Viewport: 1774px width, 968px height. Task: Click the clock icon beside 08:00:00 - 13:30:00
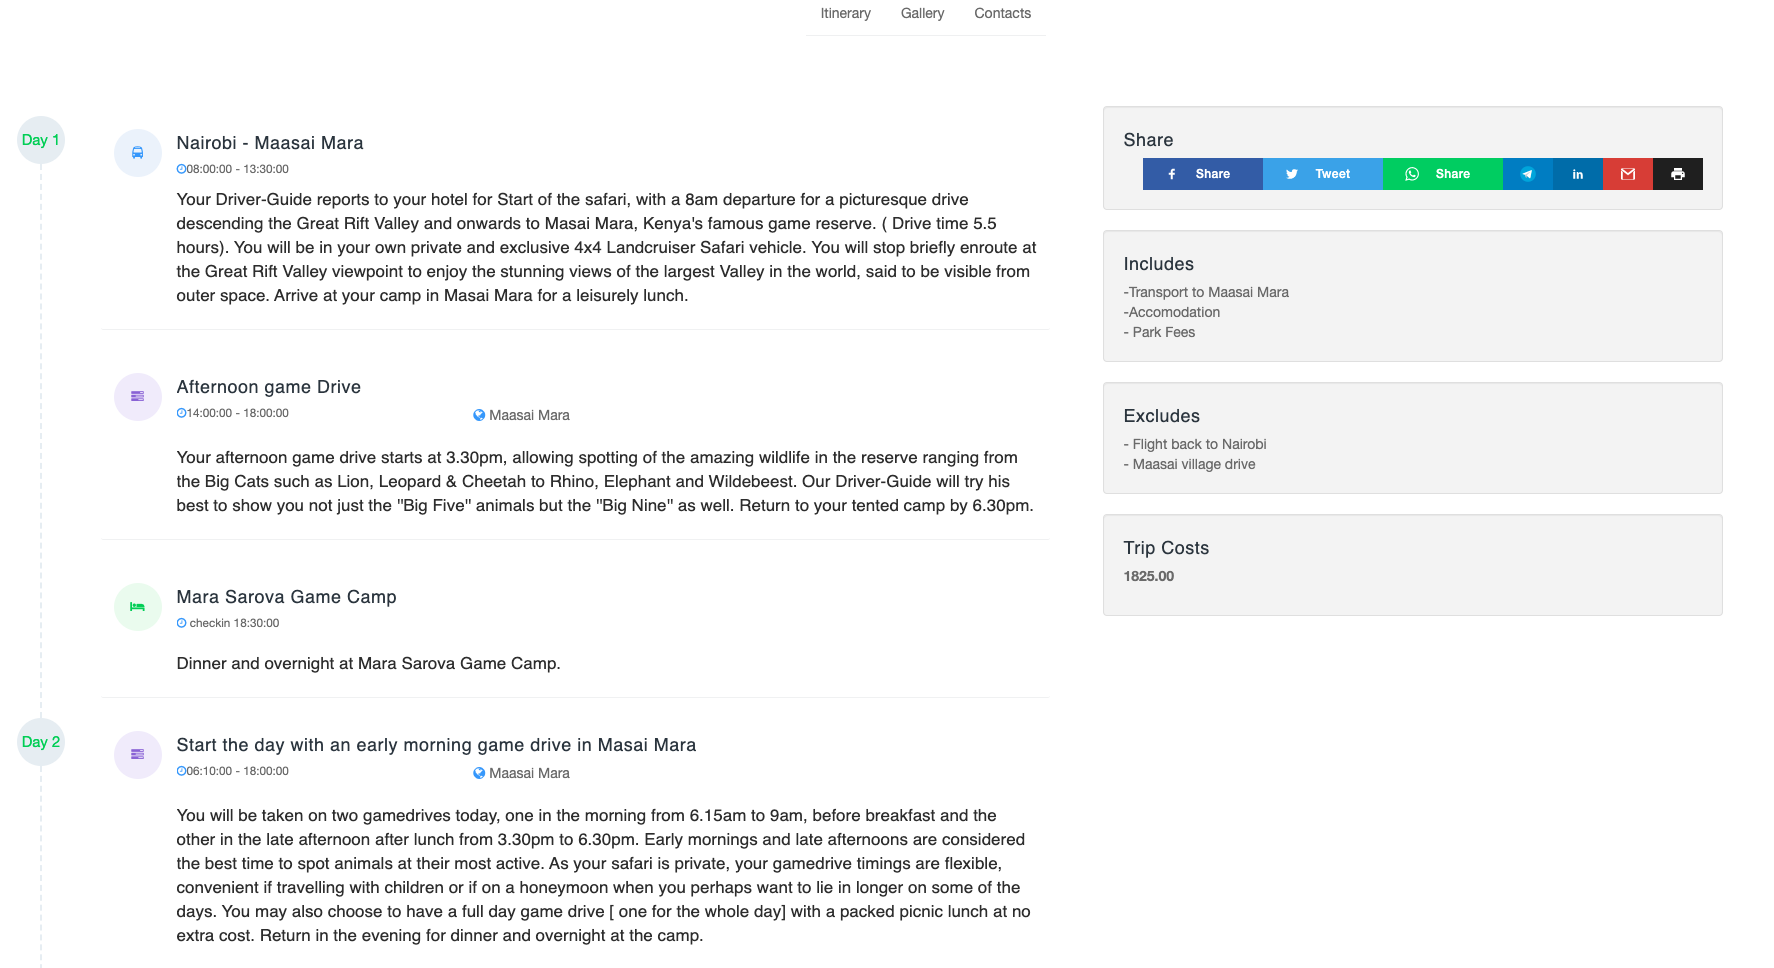(181, 169)
